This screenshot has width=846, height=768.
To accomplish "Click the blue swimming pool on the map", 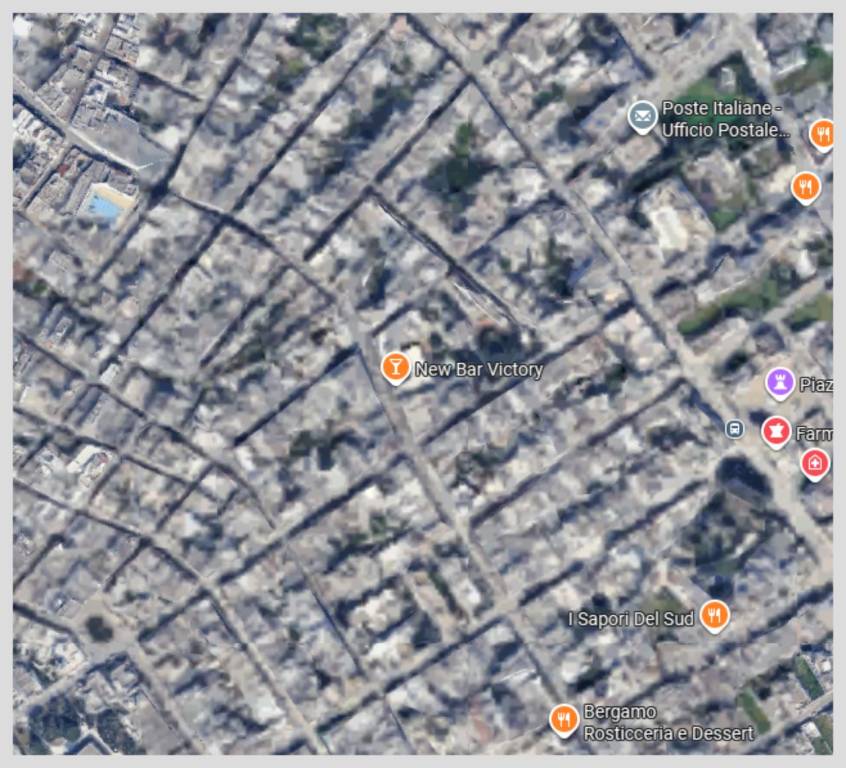I will [x=107, y=205].
